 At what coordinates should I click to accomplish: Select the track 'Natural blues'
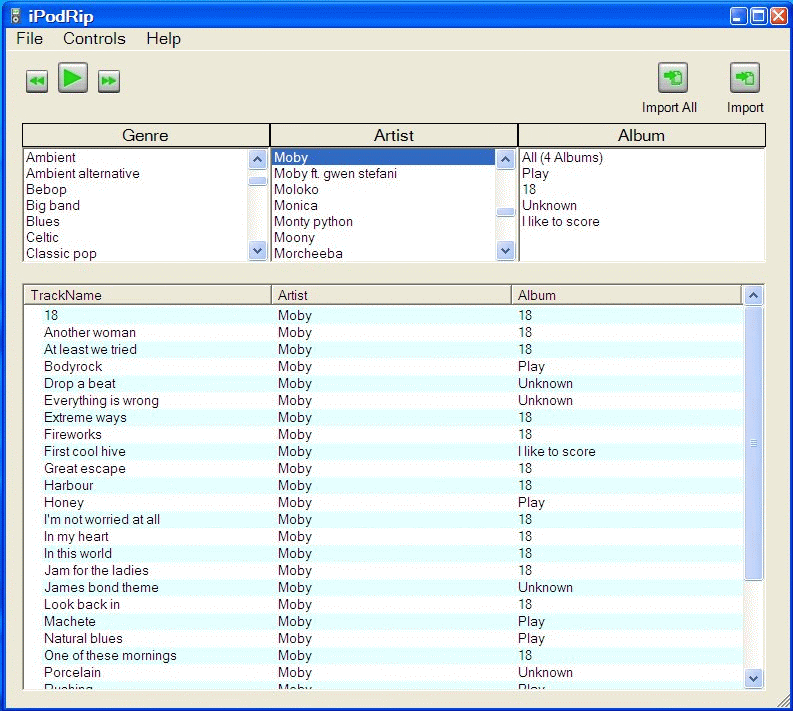pyautogui.click(x=83, y=639)
